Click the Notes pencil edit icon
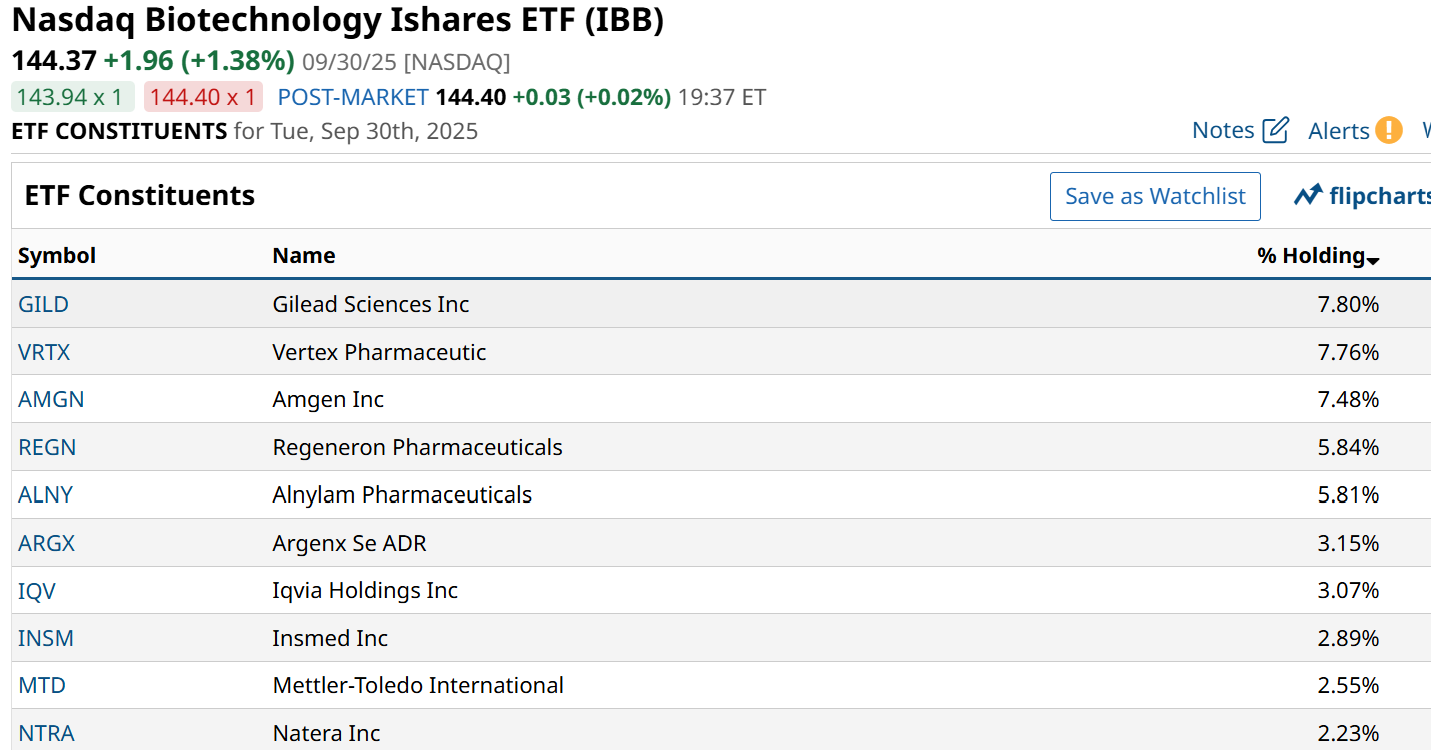 pos(1275,130)
